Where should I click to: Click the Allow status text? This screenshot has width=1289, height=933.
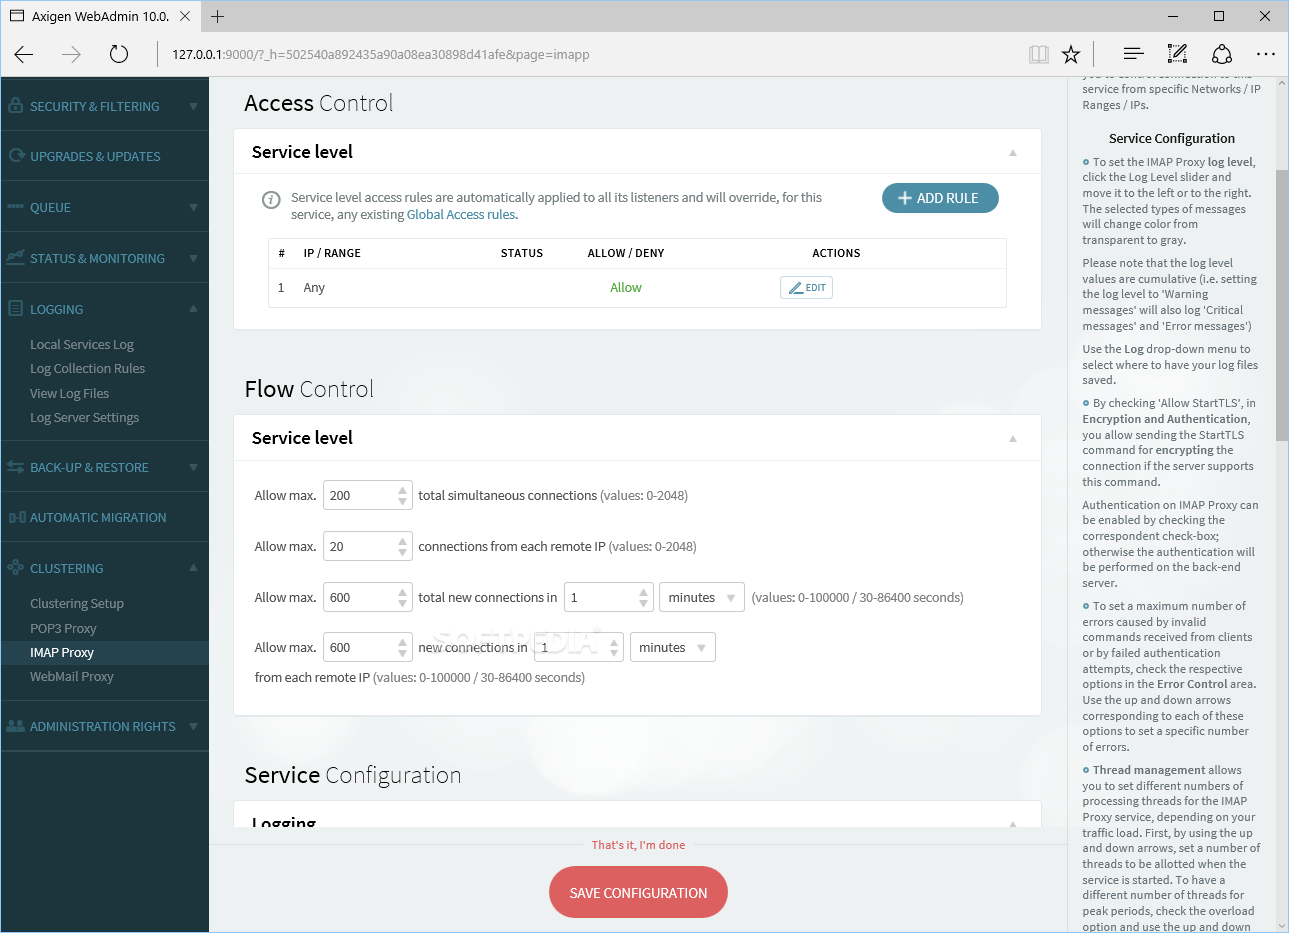(626, 287)
